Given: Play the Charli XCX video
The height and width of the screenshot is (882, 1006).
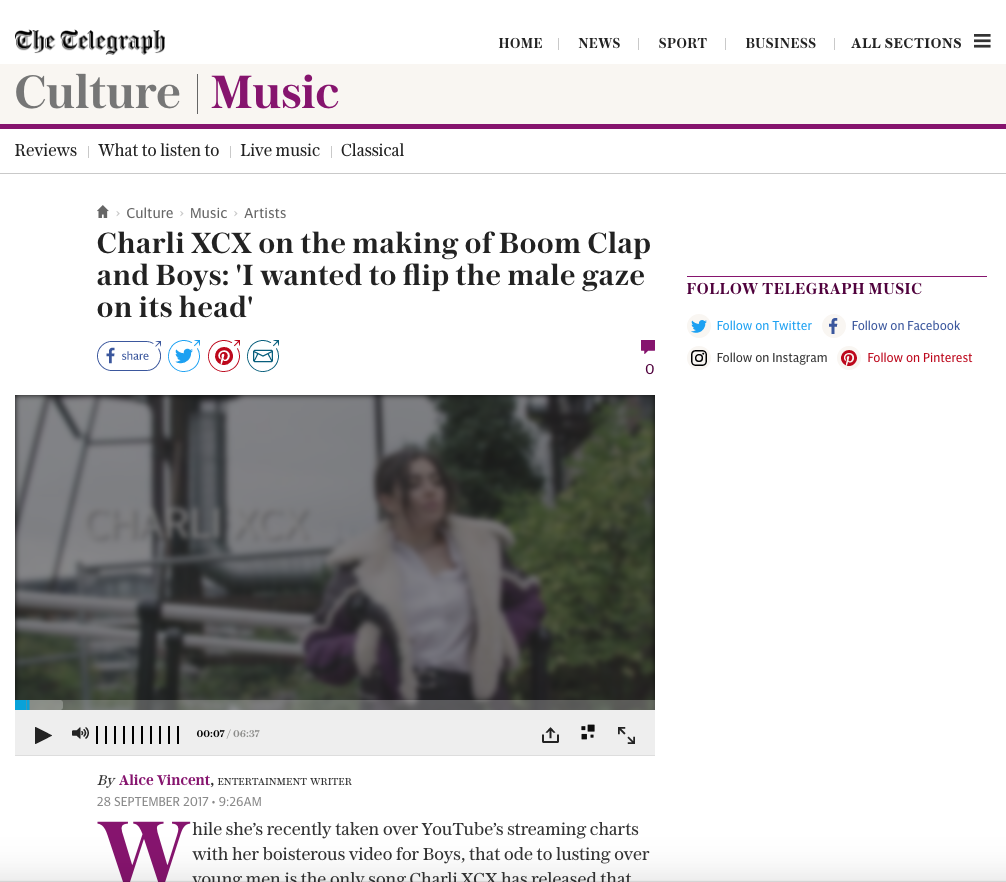Looking at the screenshot, I should click(43, 734).
